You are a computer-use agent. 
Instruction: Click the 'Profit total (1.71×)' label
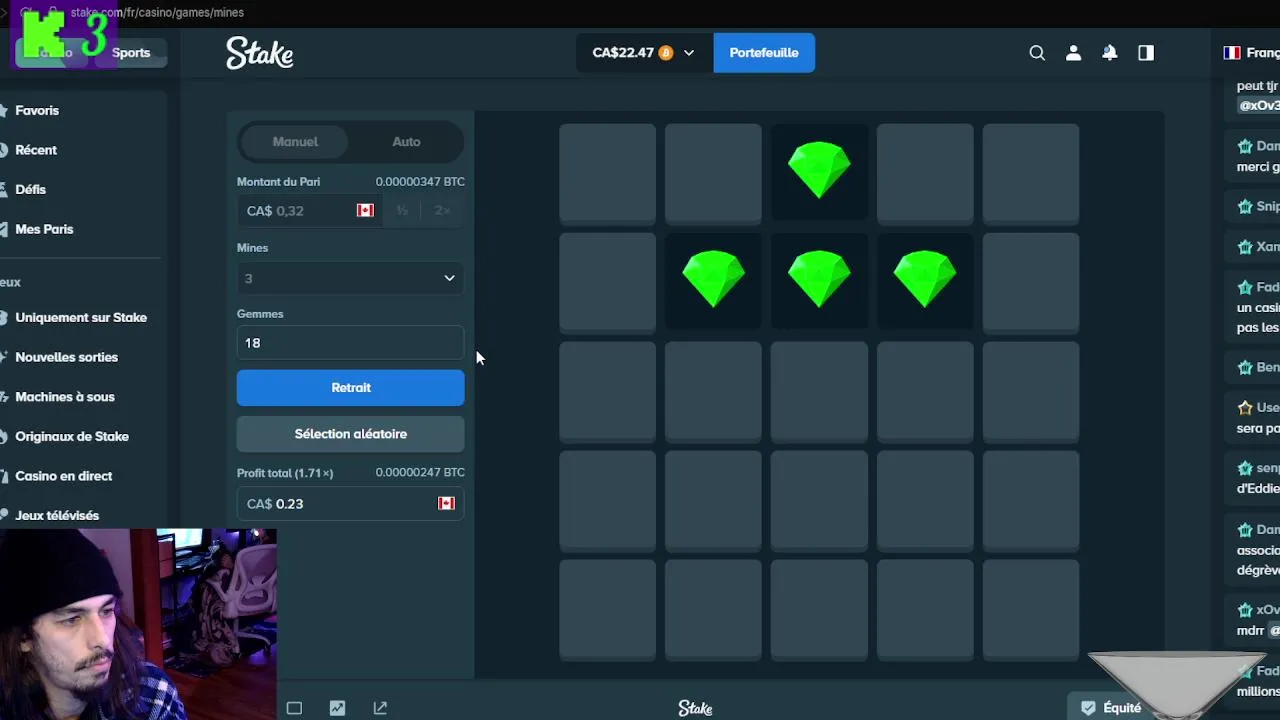click(x=285, y=473)
